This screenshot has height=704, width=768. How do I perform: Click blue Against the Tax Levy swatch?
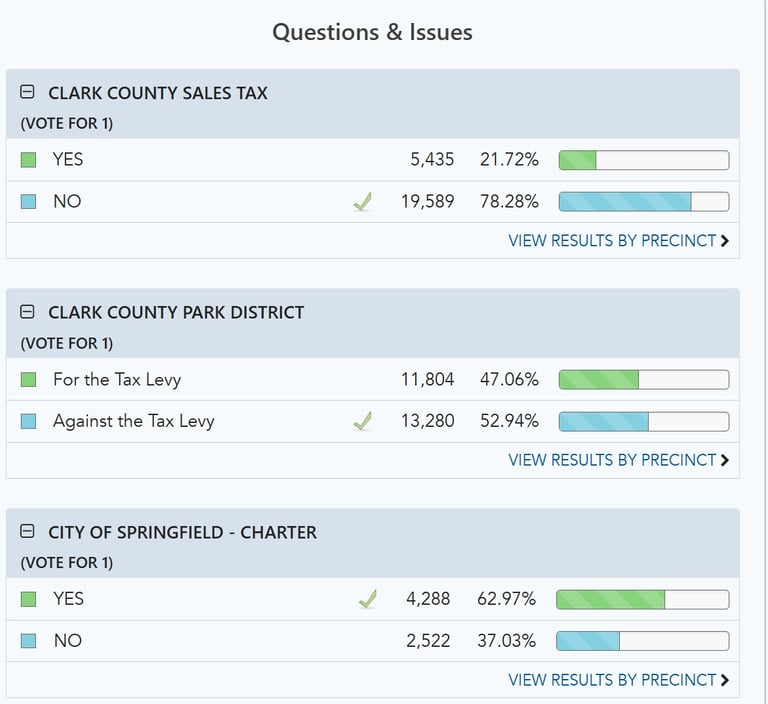click(x=29, y=422)
